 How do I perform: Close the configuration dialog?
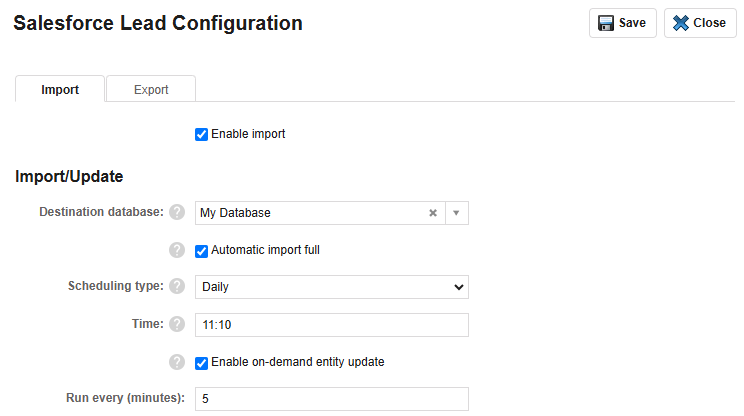coord(700,23)
